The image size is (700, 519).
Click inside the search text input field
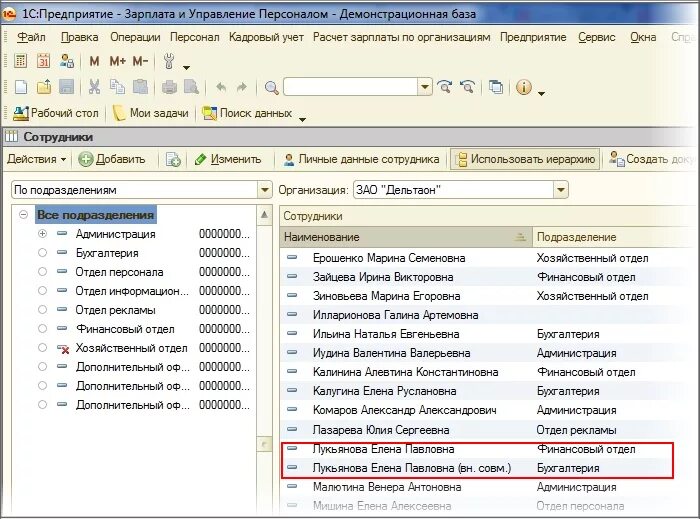coord(351,87)
